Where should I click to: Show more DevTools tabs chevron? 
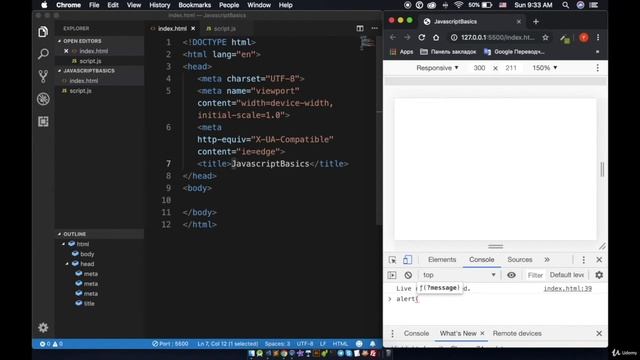click(x=547, y=260)
